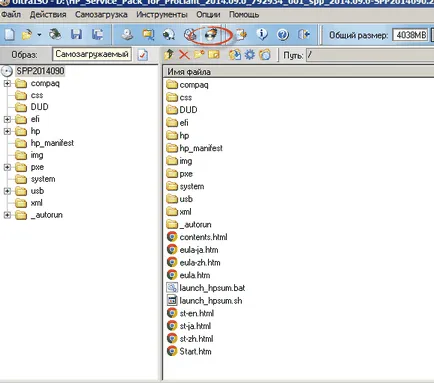Select the system folder in the tree
This screenshot has height=383, width=434.
tap(43, 179)
